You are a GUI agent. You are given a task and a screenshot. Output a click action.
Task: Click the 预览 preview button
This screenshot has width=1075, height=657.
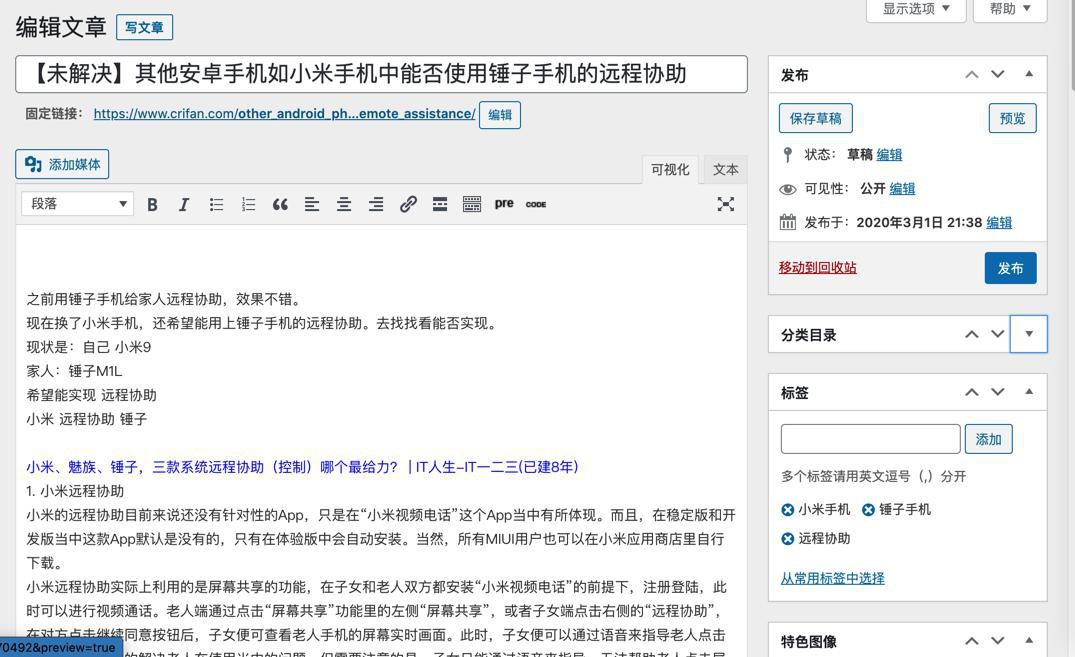1013,118
